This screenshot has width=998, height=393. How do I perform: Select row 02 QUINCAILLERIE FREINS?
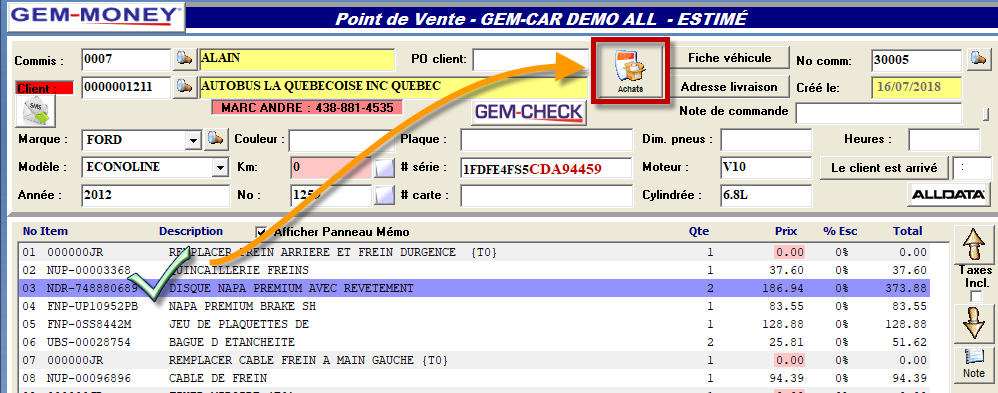coord(475,270)
